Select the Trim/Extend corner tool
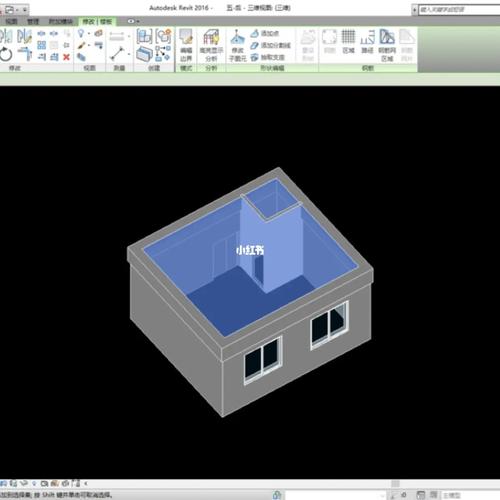The height and width of the screenshot is (500, 500). click(x=24, y=55)
